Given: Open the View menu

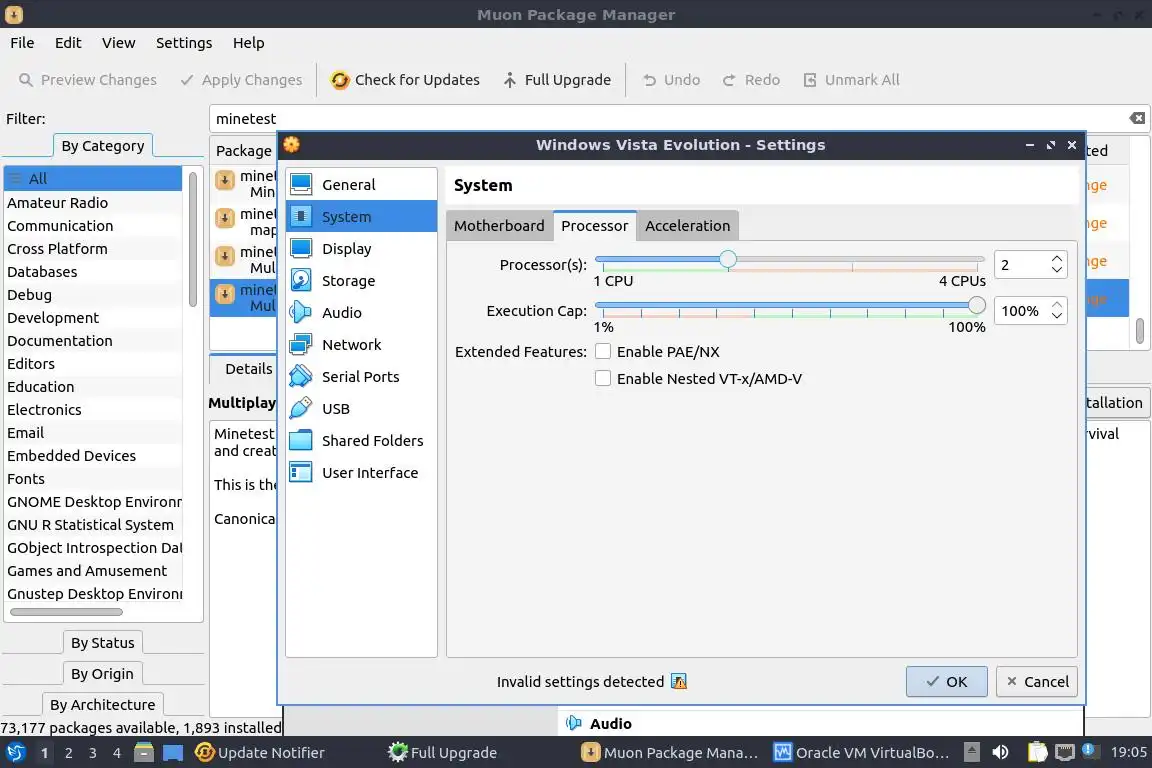Looking at the screenshot, I should [x=118, y=43].
